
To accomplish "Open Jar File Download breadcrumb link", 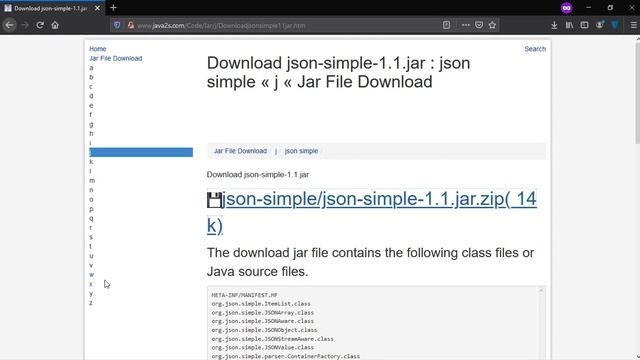I will click(240, 151).
